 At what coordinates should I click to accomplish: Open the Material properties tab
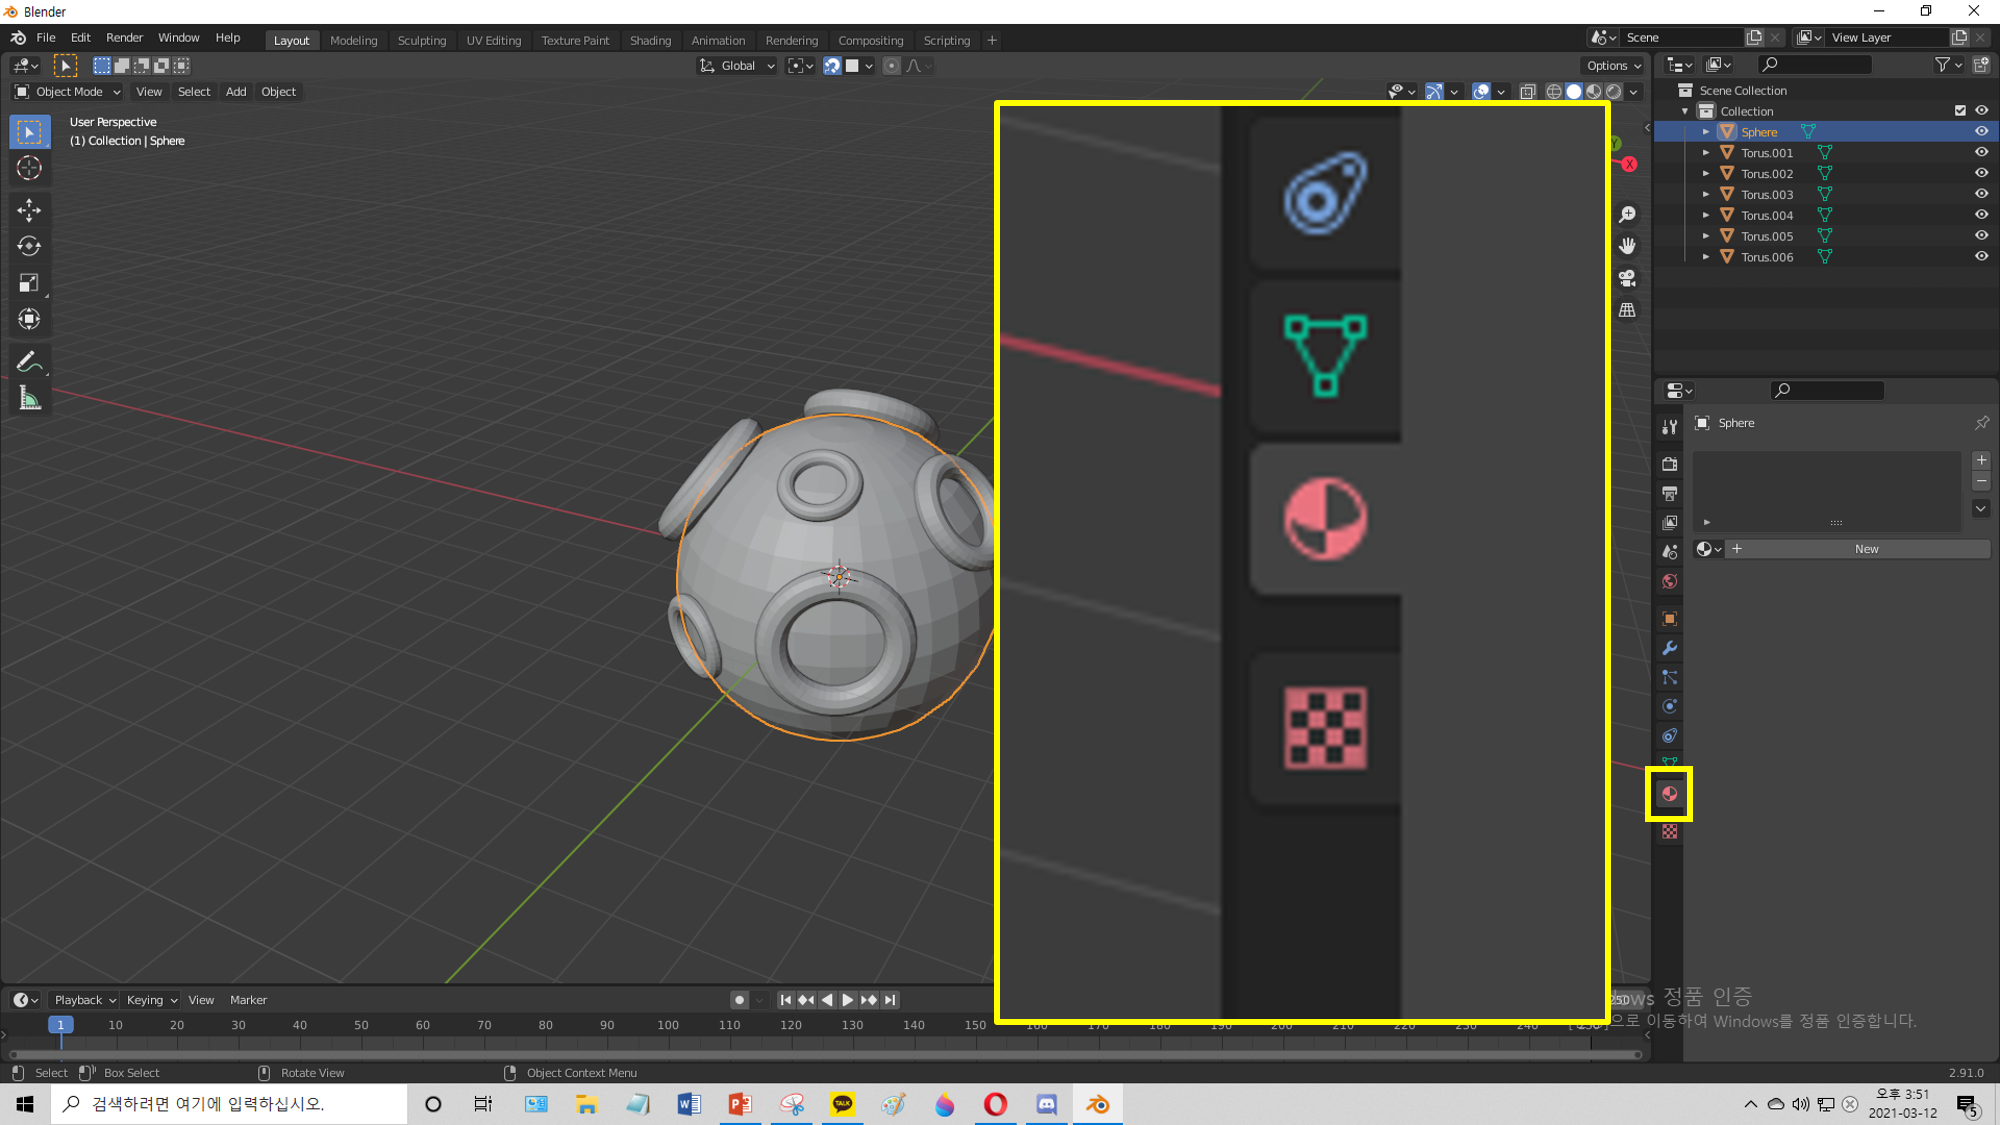point(1669,794)
